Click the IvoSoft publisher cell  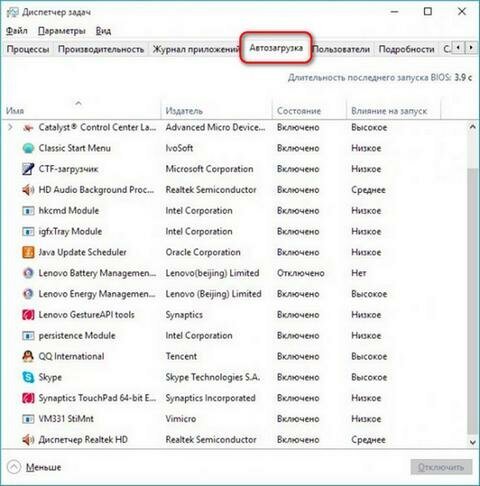click(179, 148)
